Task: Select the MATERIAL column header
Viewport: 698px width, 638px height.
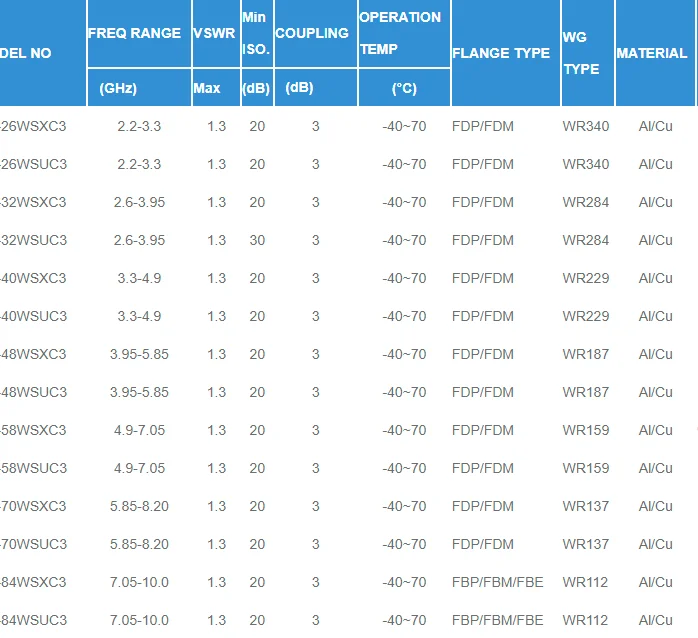Action: (x=652, y=53)
